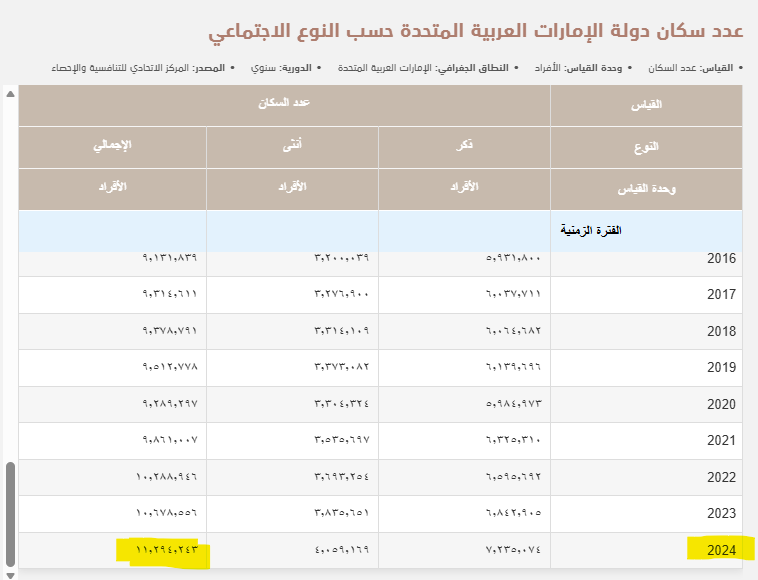
Task: Click male value ٥,٩٨٤,٩٧٣ for 2020
Action: 513,405
